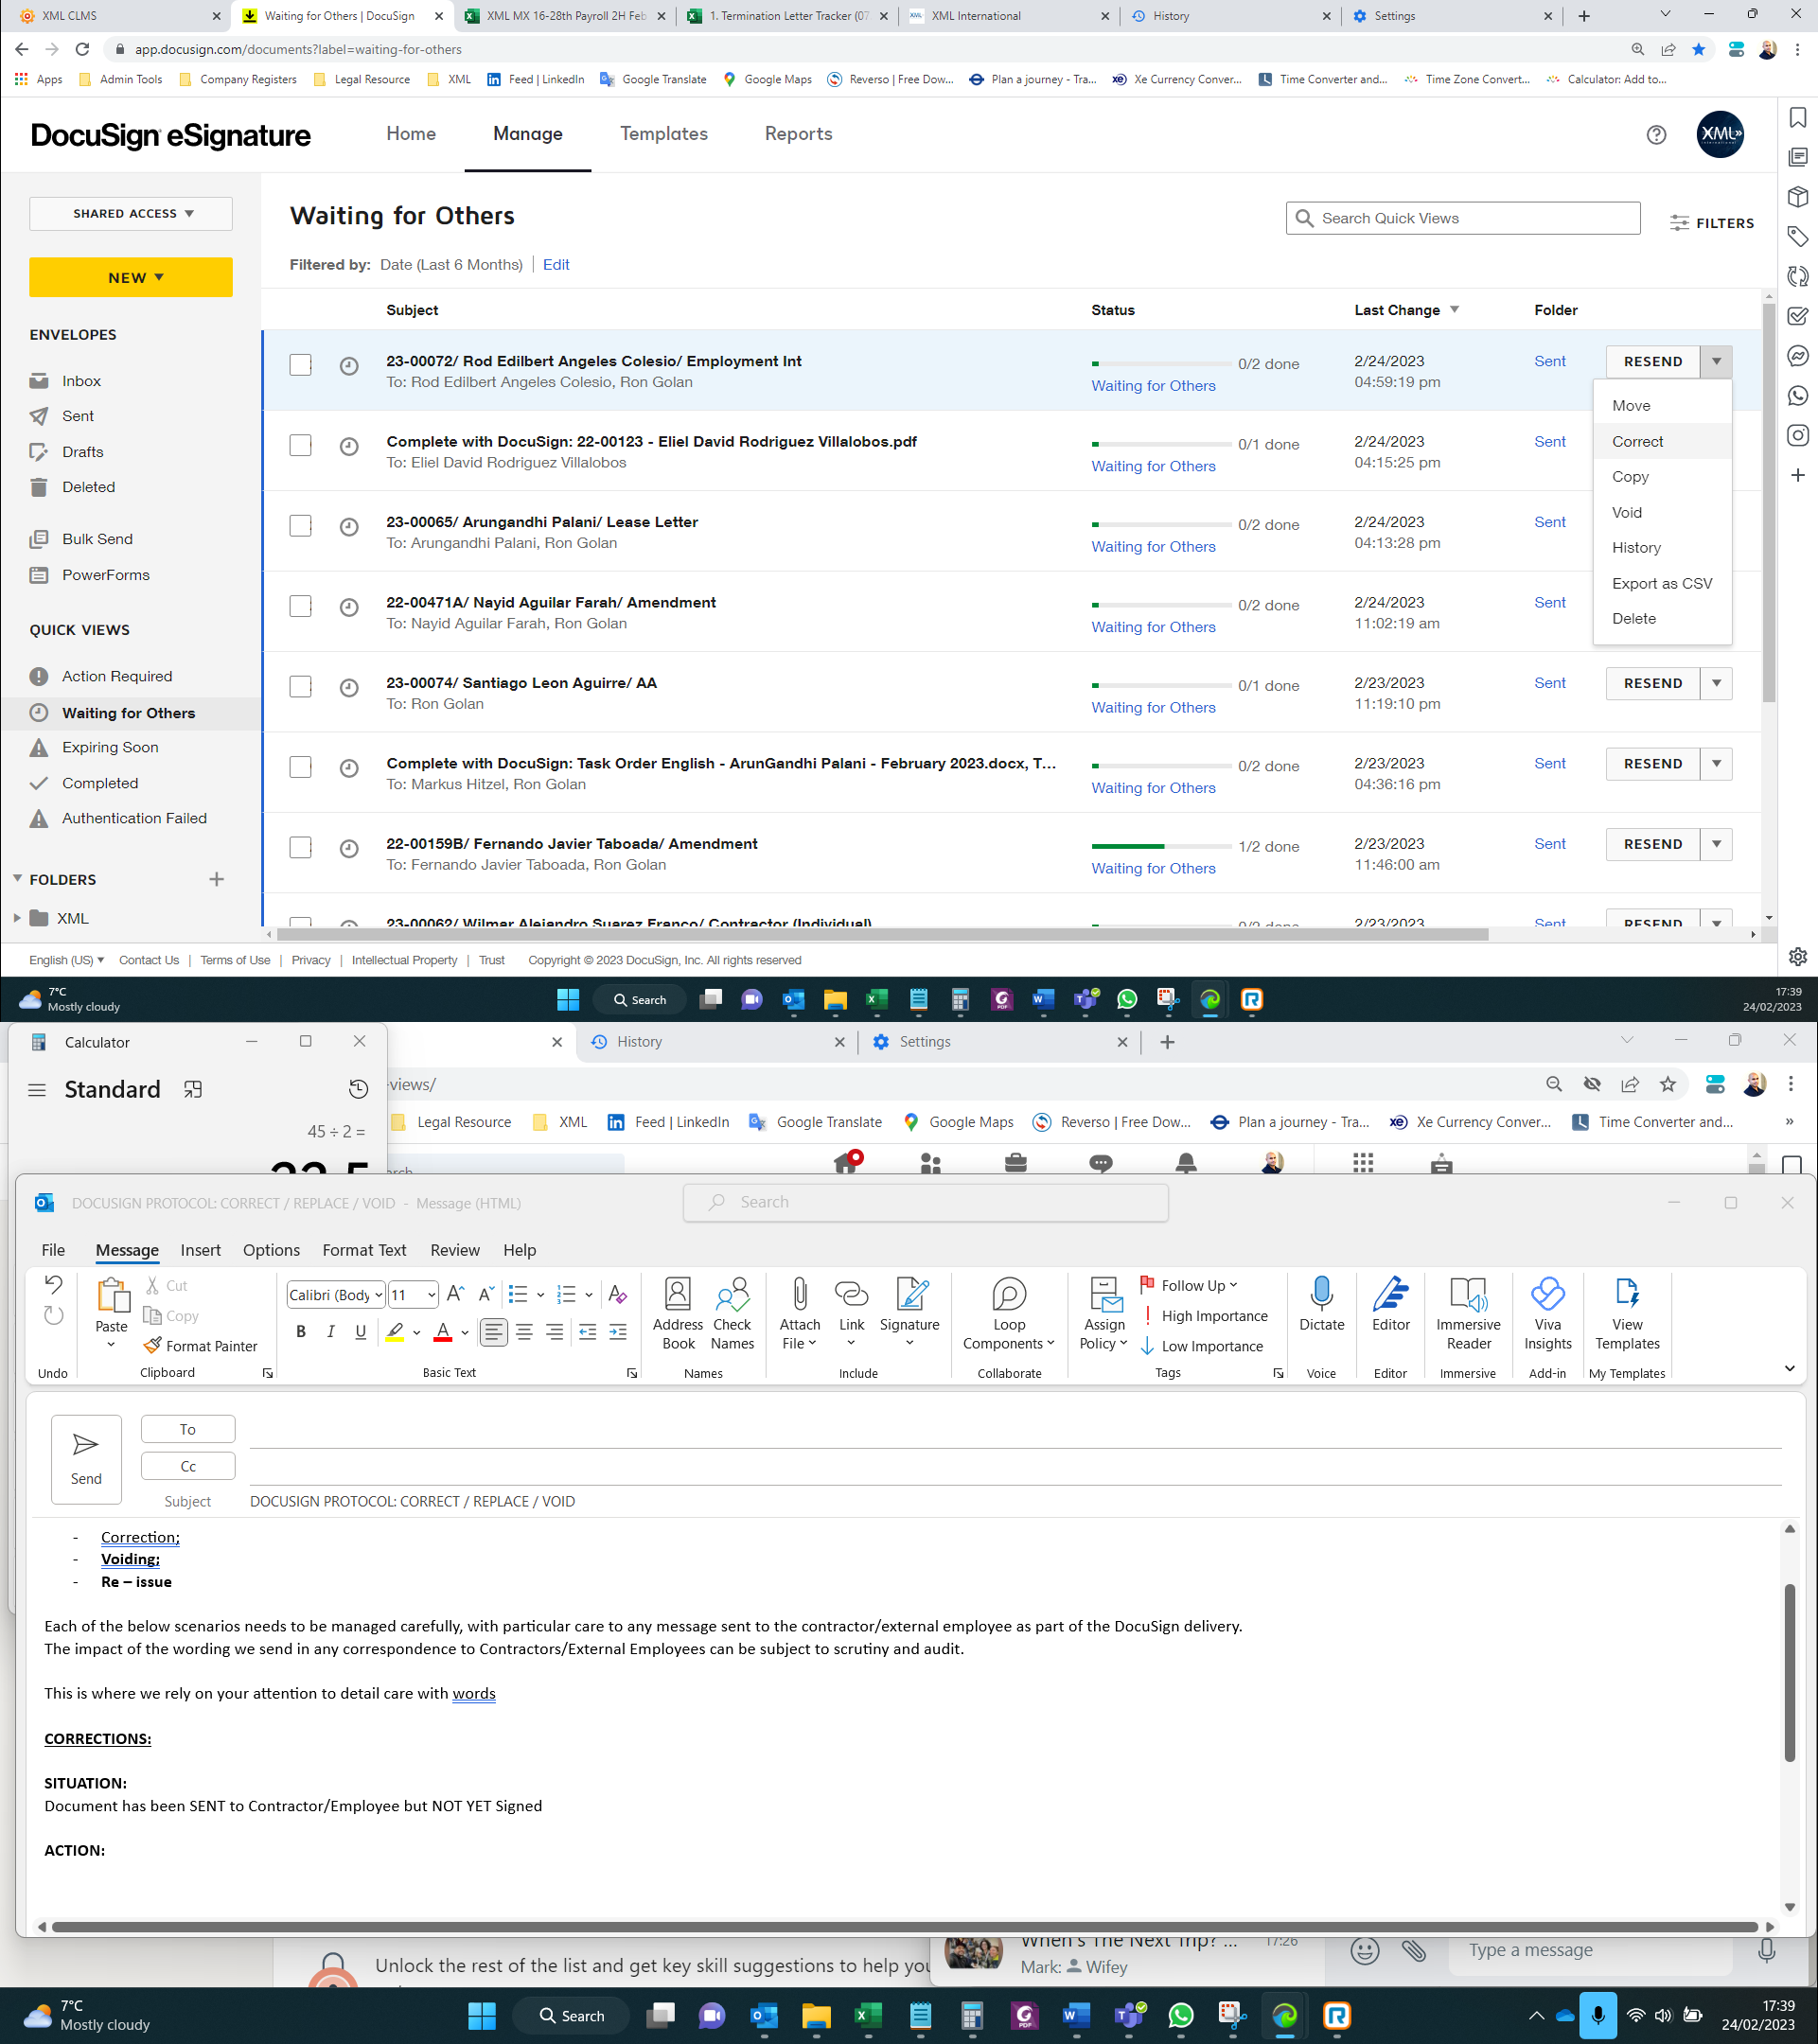1818x2044 pixels.
Task: Open the PowerForms section in DocuSign
Action: click(x=105, y=574)
